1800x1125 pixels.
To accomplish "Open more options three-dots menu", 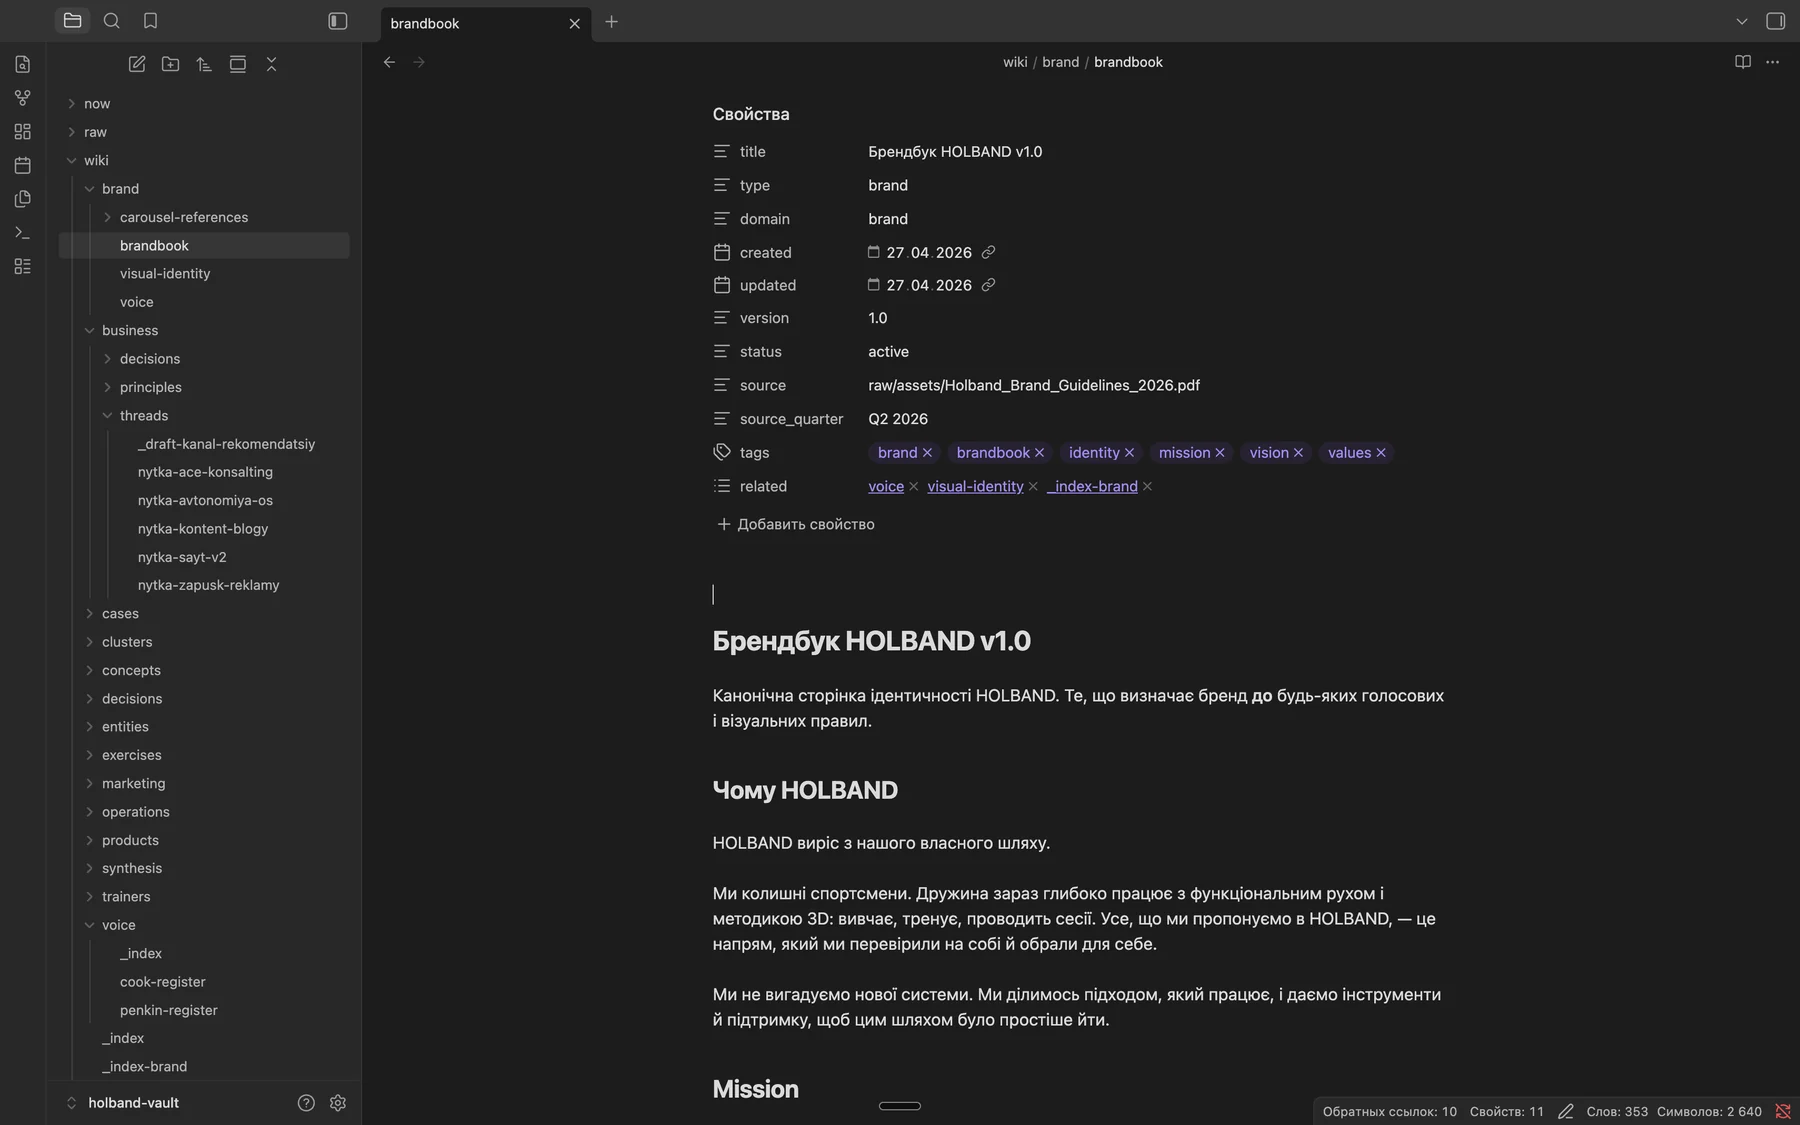I will coord(1773,62).
